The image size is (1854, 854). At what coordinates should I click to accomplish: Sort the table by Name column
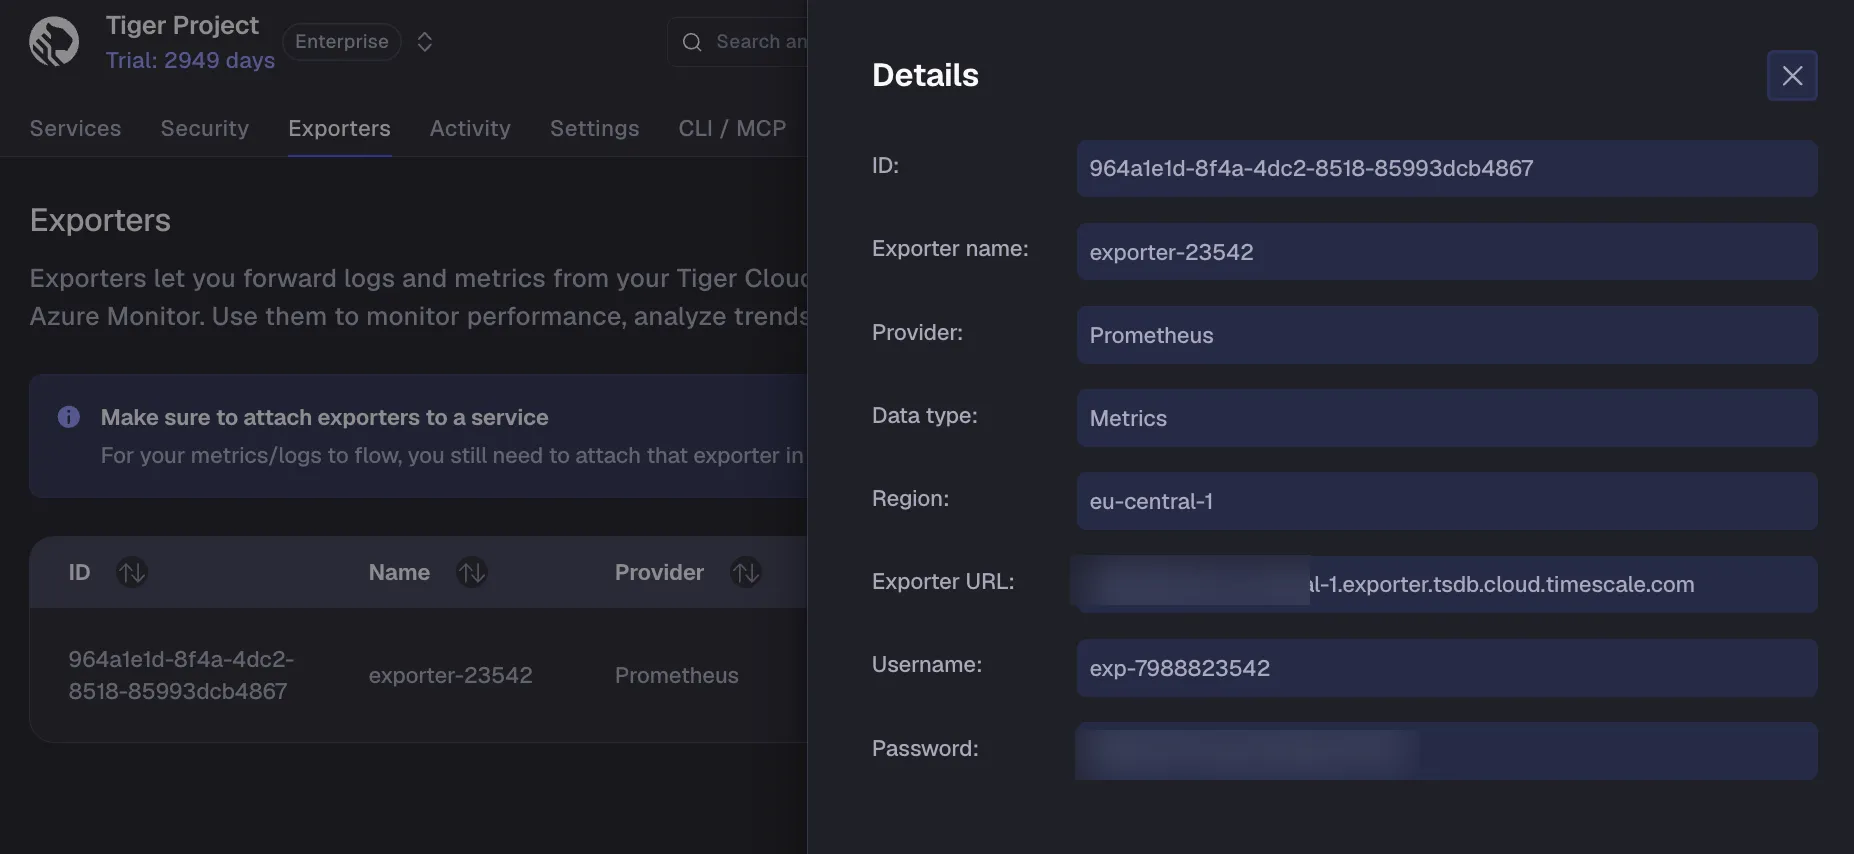472,572
